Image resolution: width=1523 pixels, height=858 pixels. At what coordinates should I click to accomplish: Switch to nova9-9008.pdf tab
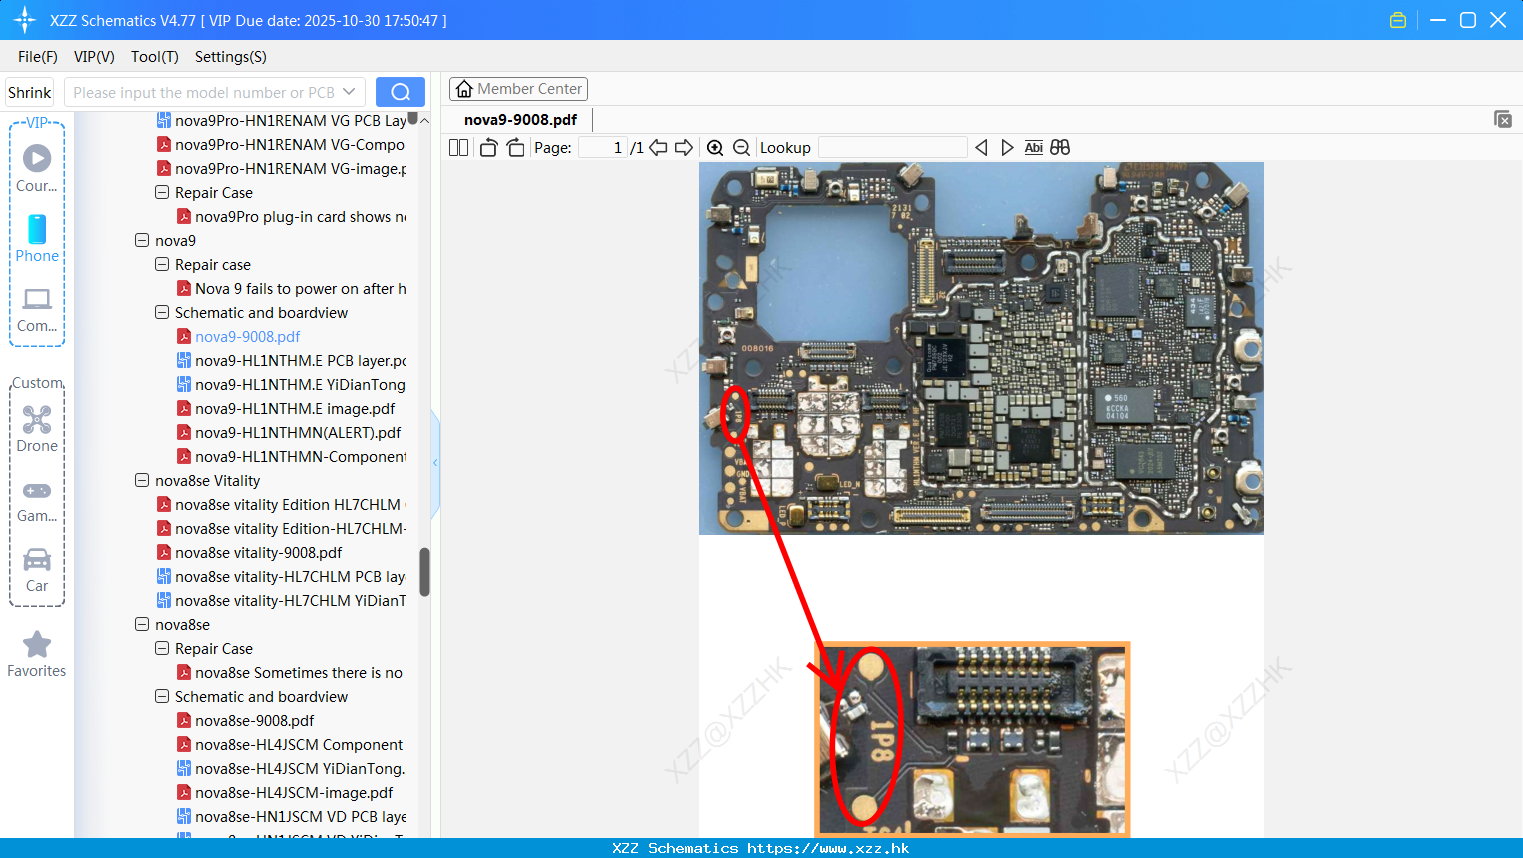click(520, 119)
